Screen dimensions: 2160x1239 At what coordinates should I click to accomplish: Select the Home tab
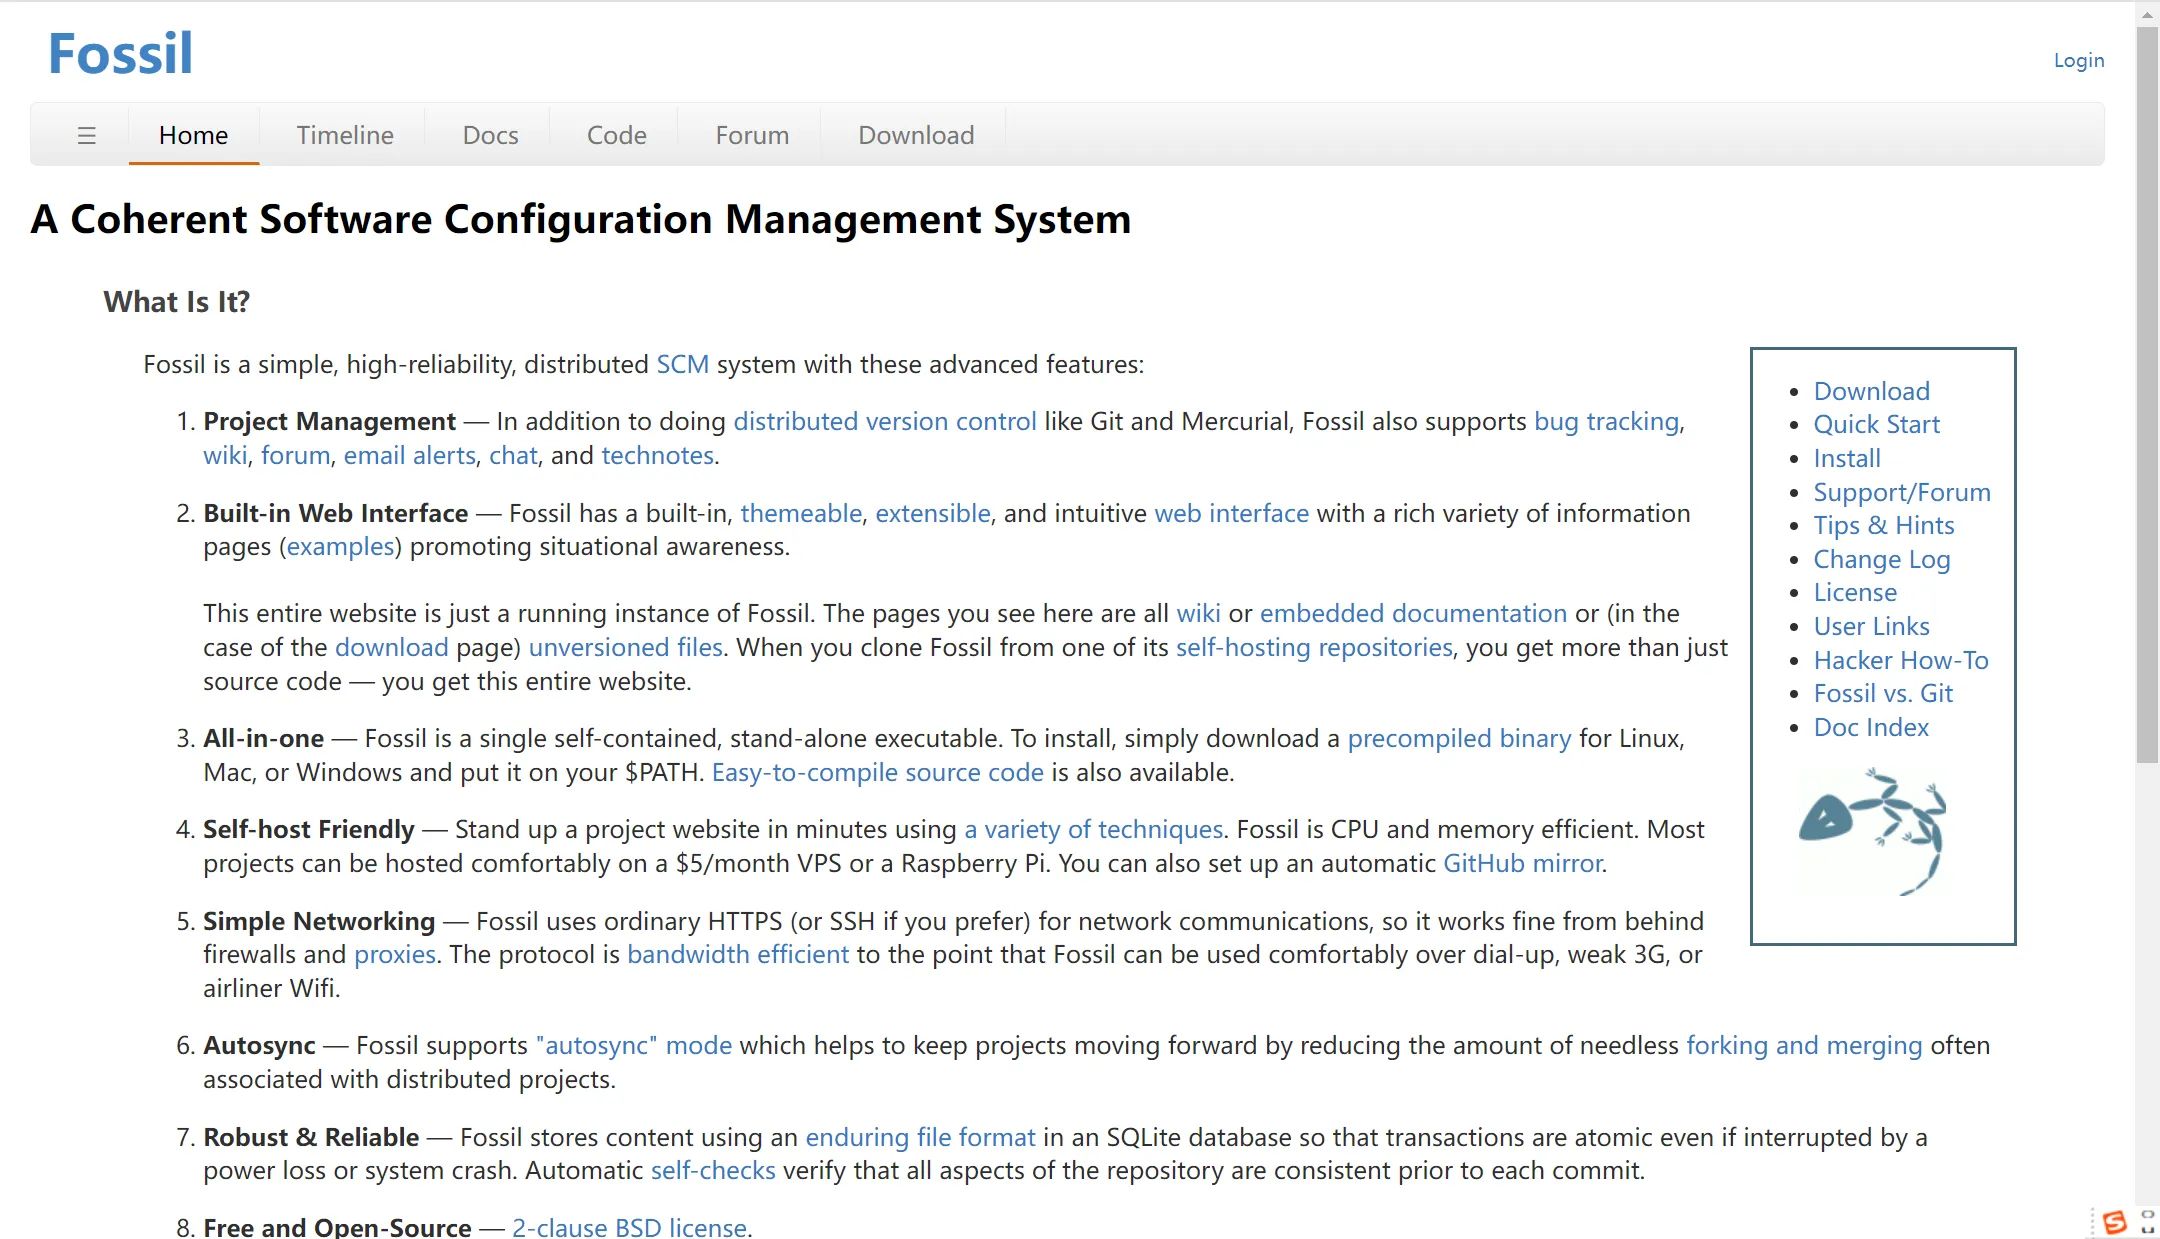pos(193,135)
